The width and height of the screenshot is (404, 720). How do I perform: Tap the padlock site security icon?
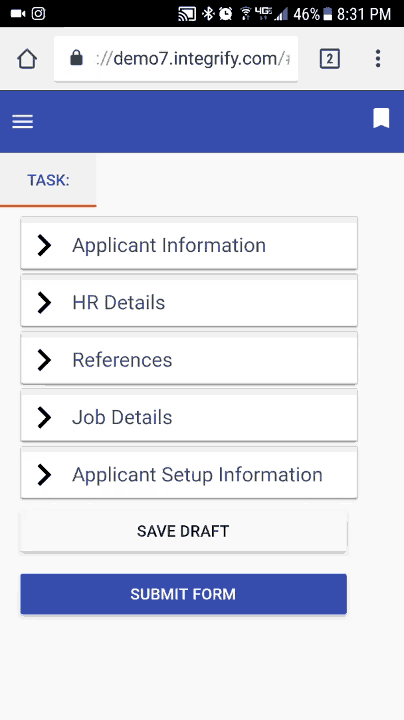[x=76, y=58]
